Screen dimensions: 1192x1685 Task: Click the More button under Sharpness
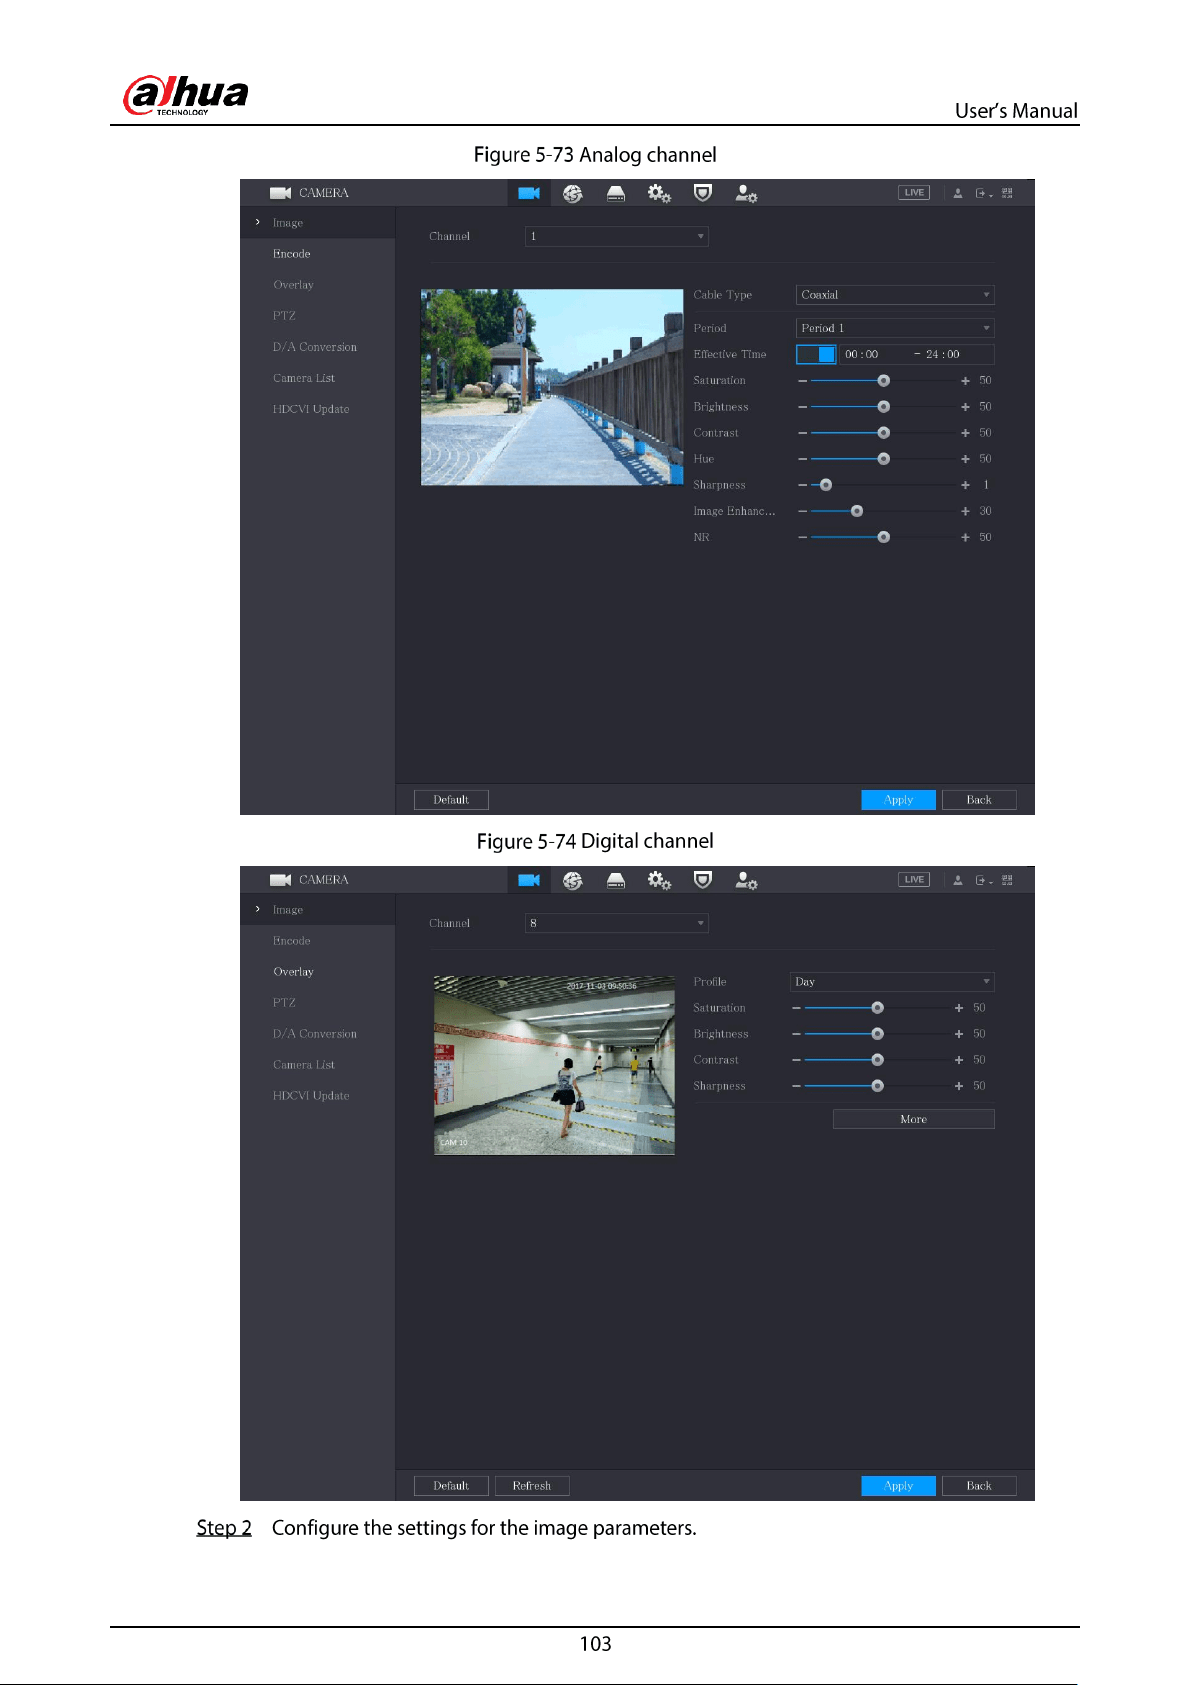pyautogui.click(x=914, y=1119)
